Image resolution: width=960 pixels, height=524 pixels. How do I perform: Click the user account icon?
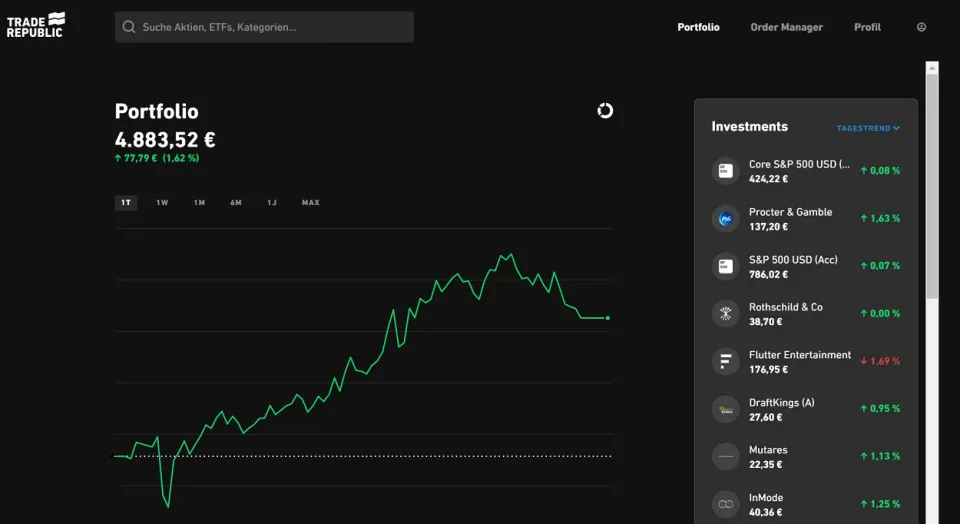(x=921, y=27)
